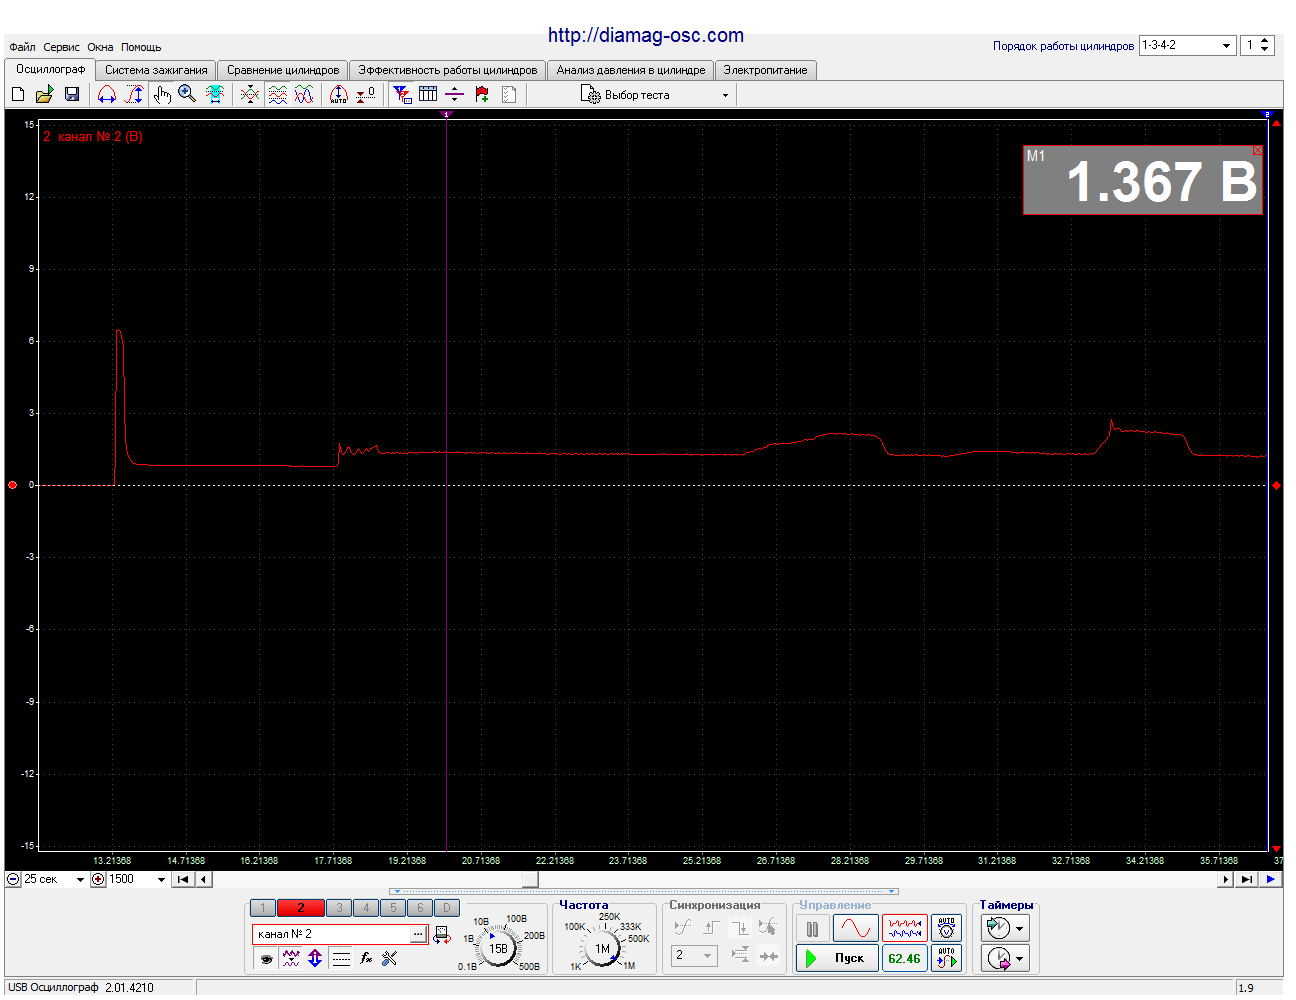Click the greyed report sheet icon

tap(509, 94)
